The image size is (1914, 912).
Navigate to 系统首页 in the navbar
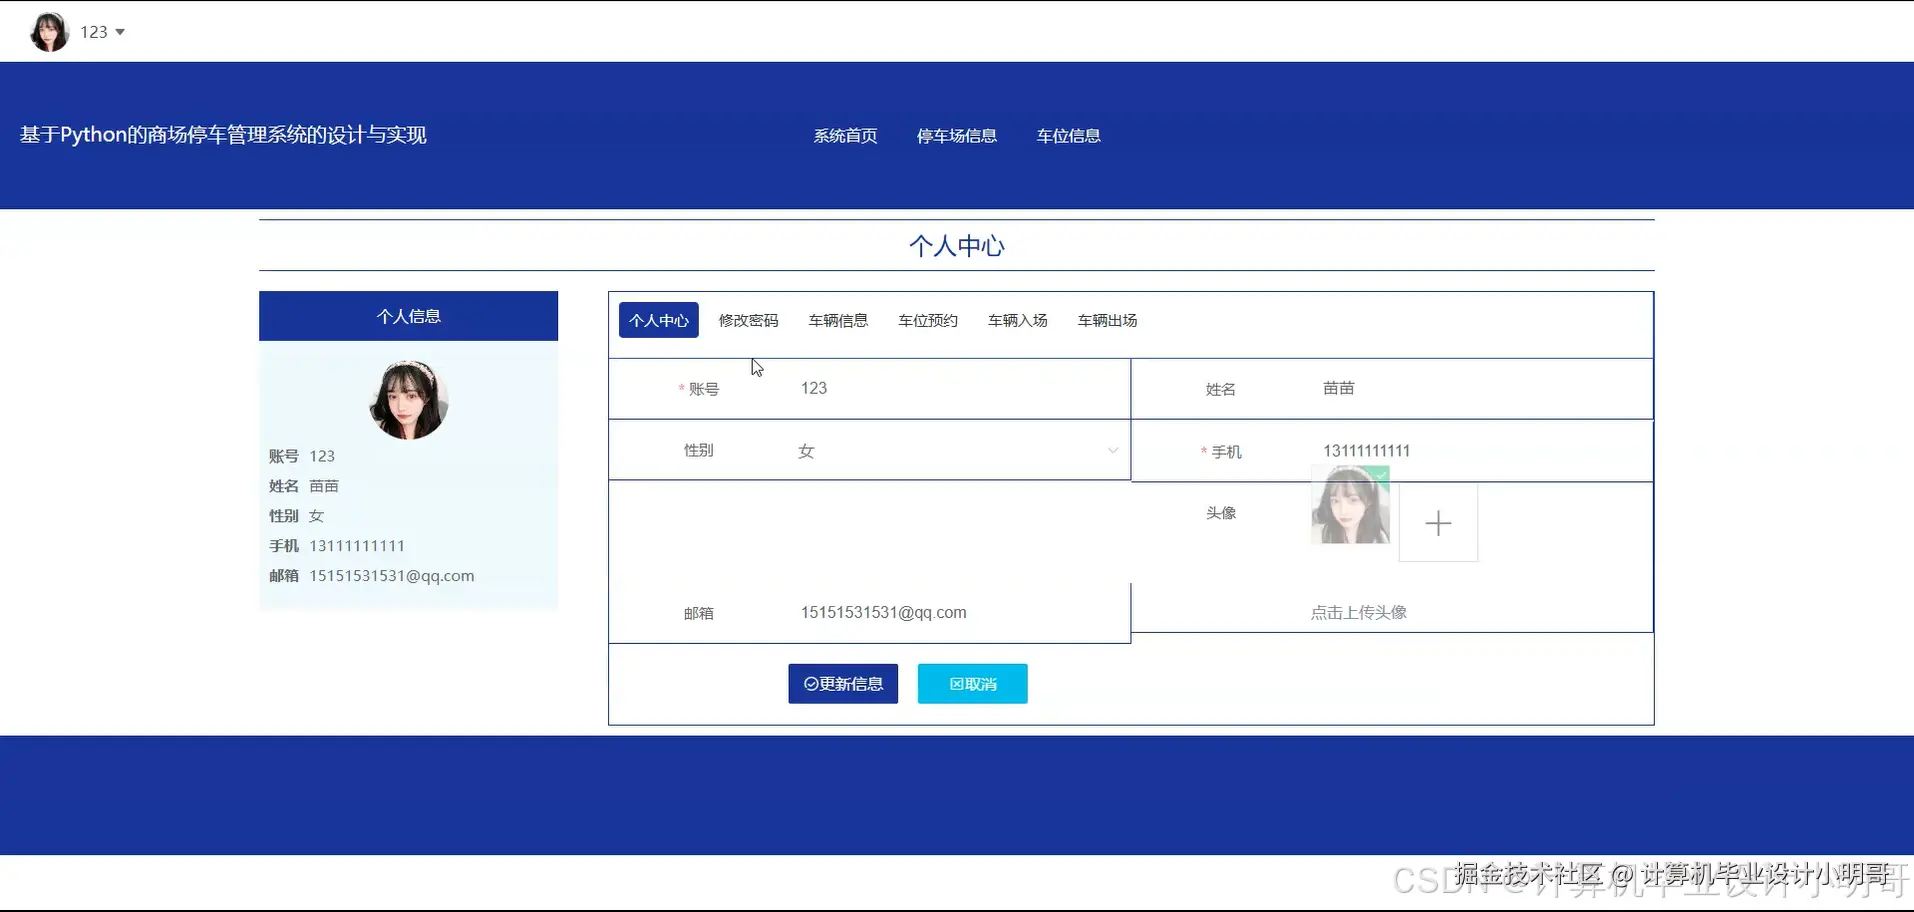click(x=845, y=135)
